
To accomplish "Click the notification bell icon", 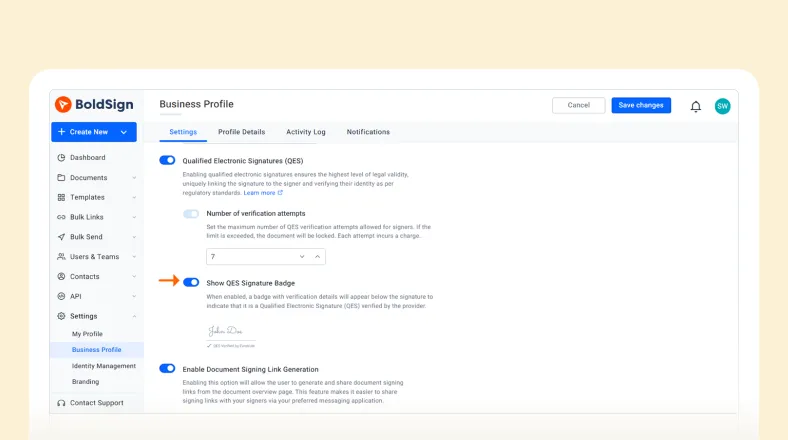I will click(x=696, y=106).
